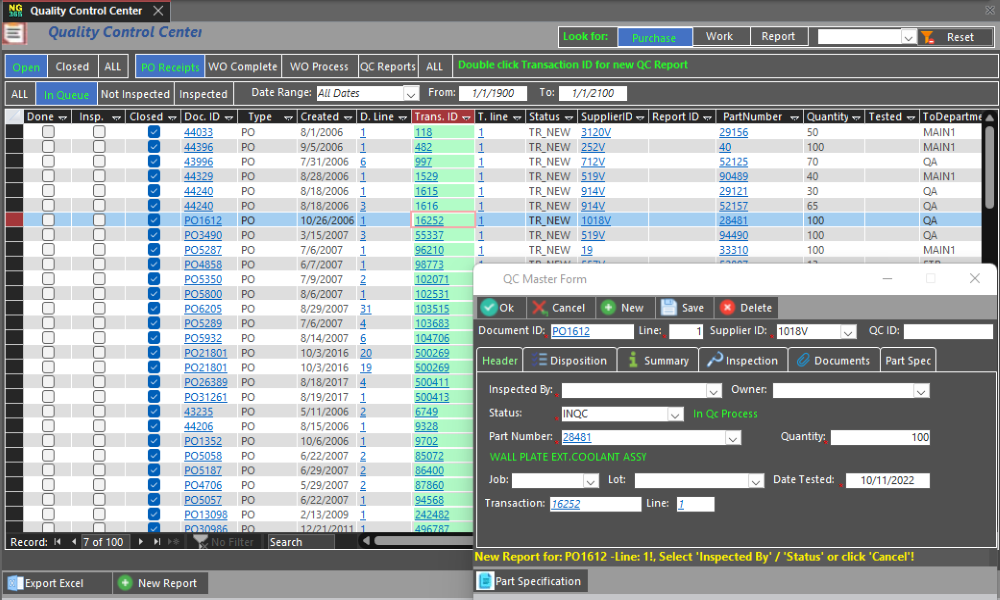Open the Inspection tab
This screenshot has width=1000, height=600.
743,361
